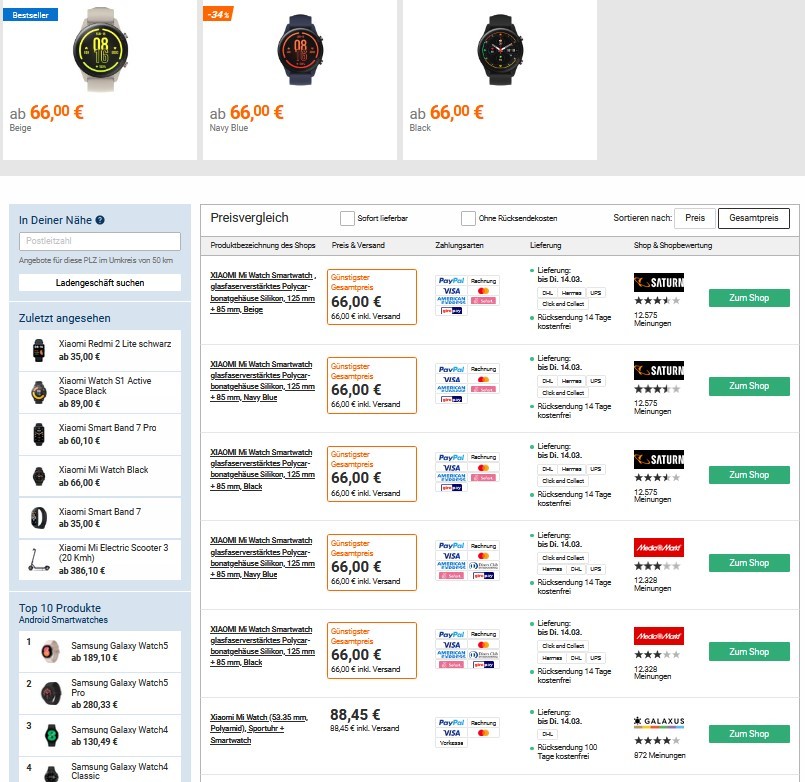Screen dimensions: 805x782
Task: Click the Zahlungsarten column header
Action: click(459, 245)
